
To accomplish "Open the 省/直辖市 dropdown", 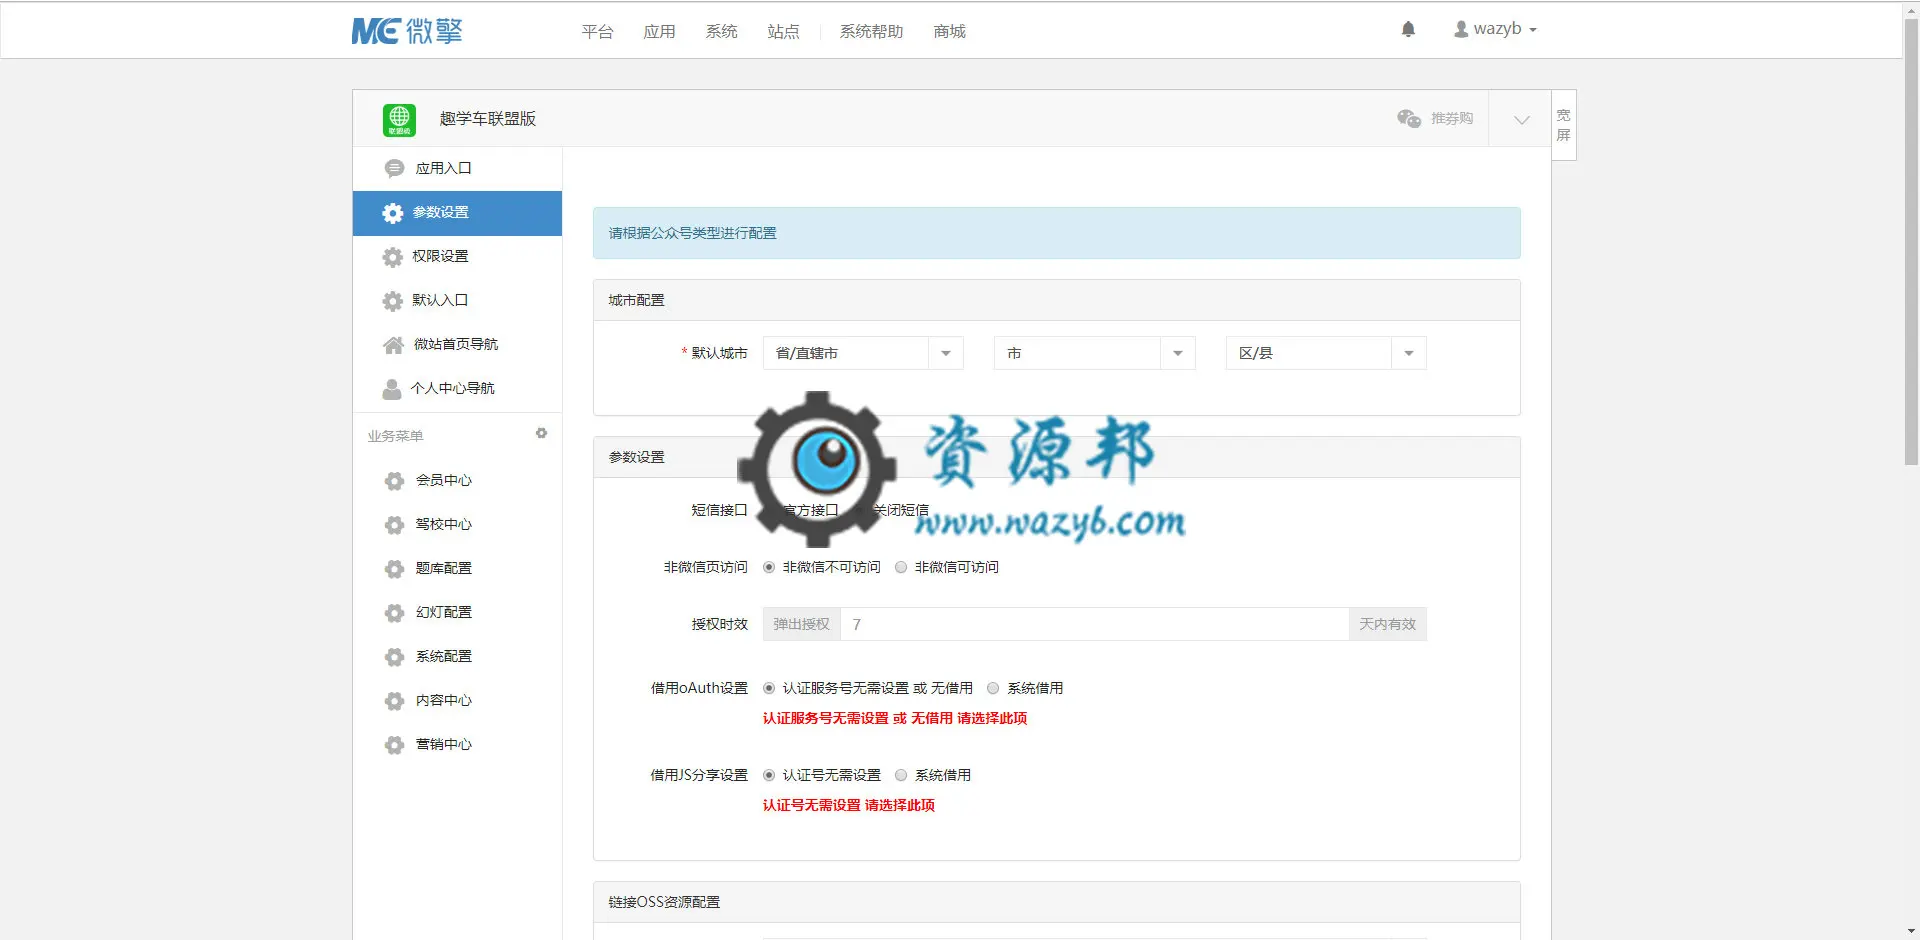I will coord(863,353).
